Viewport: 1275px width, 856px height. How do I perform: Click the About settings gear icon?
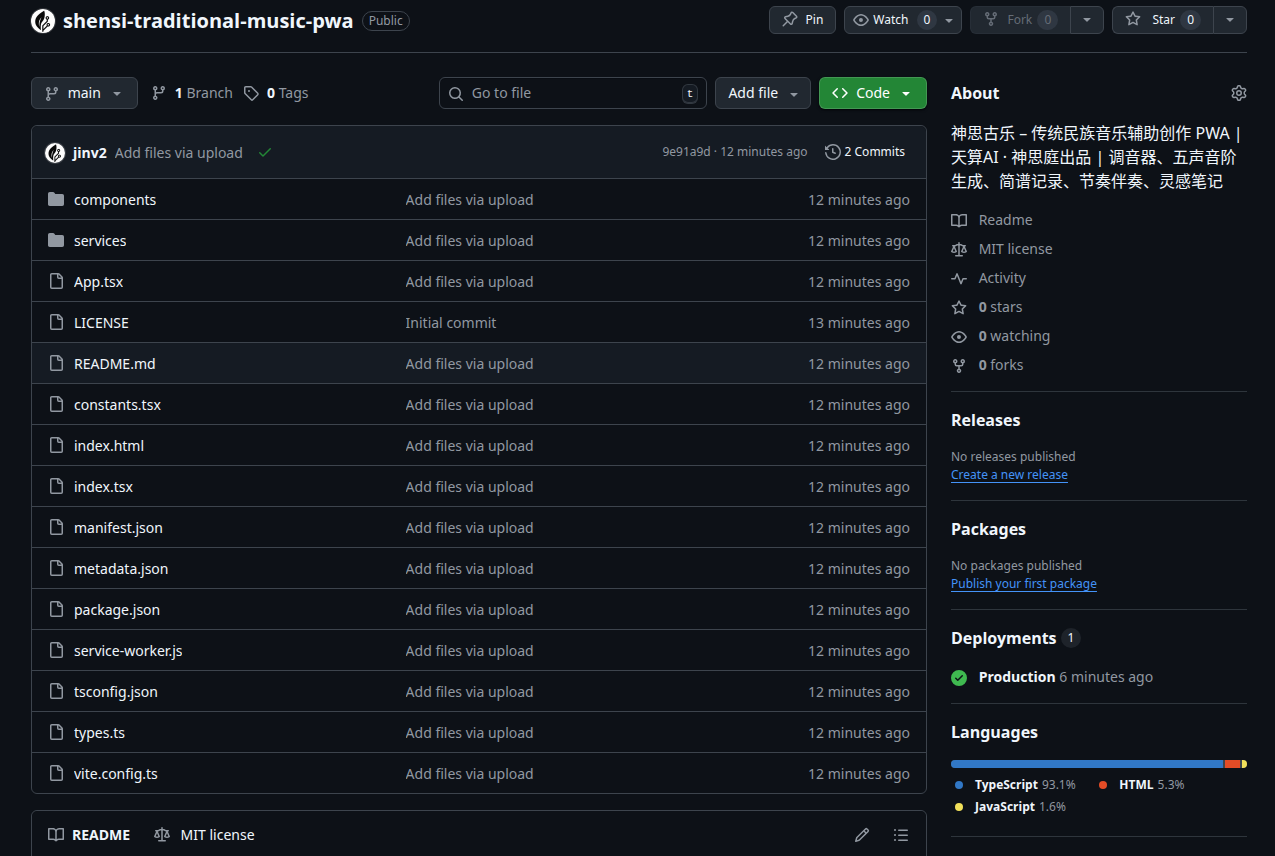[1238, 93]
